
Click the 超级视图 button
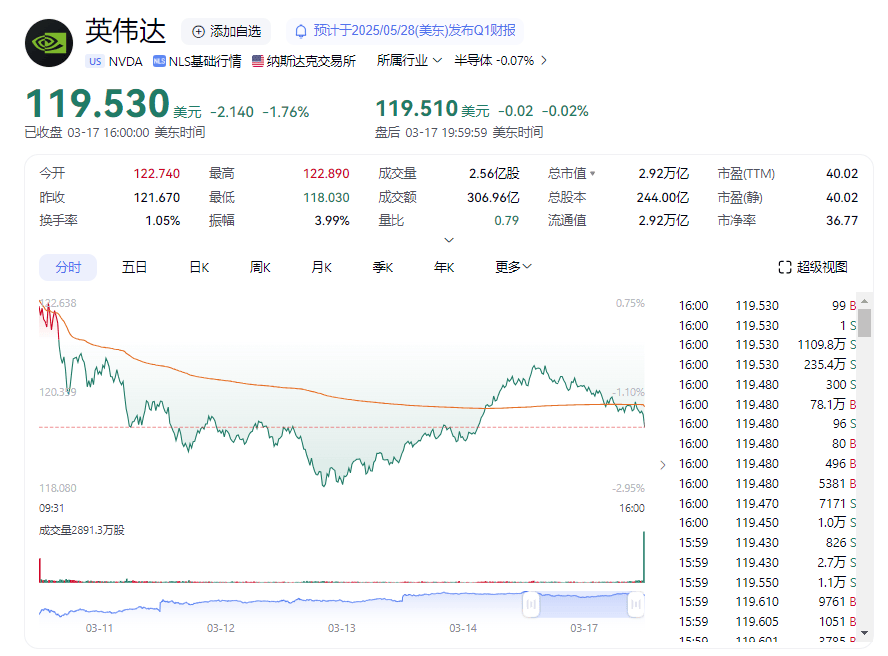[x=813, y=267]
